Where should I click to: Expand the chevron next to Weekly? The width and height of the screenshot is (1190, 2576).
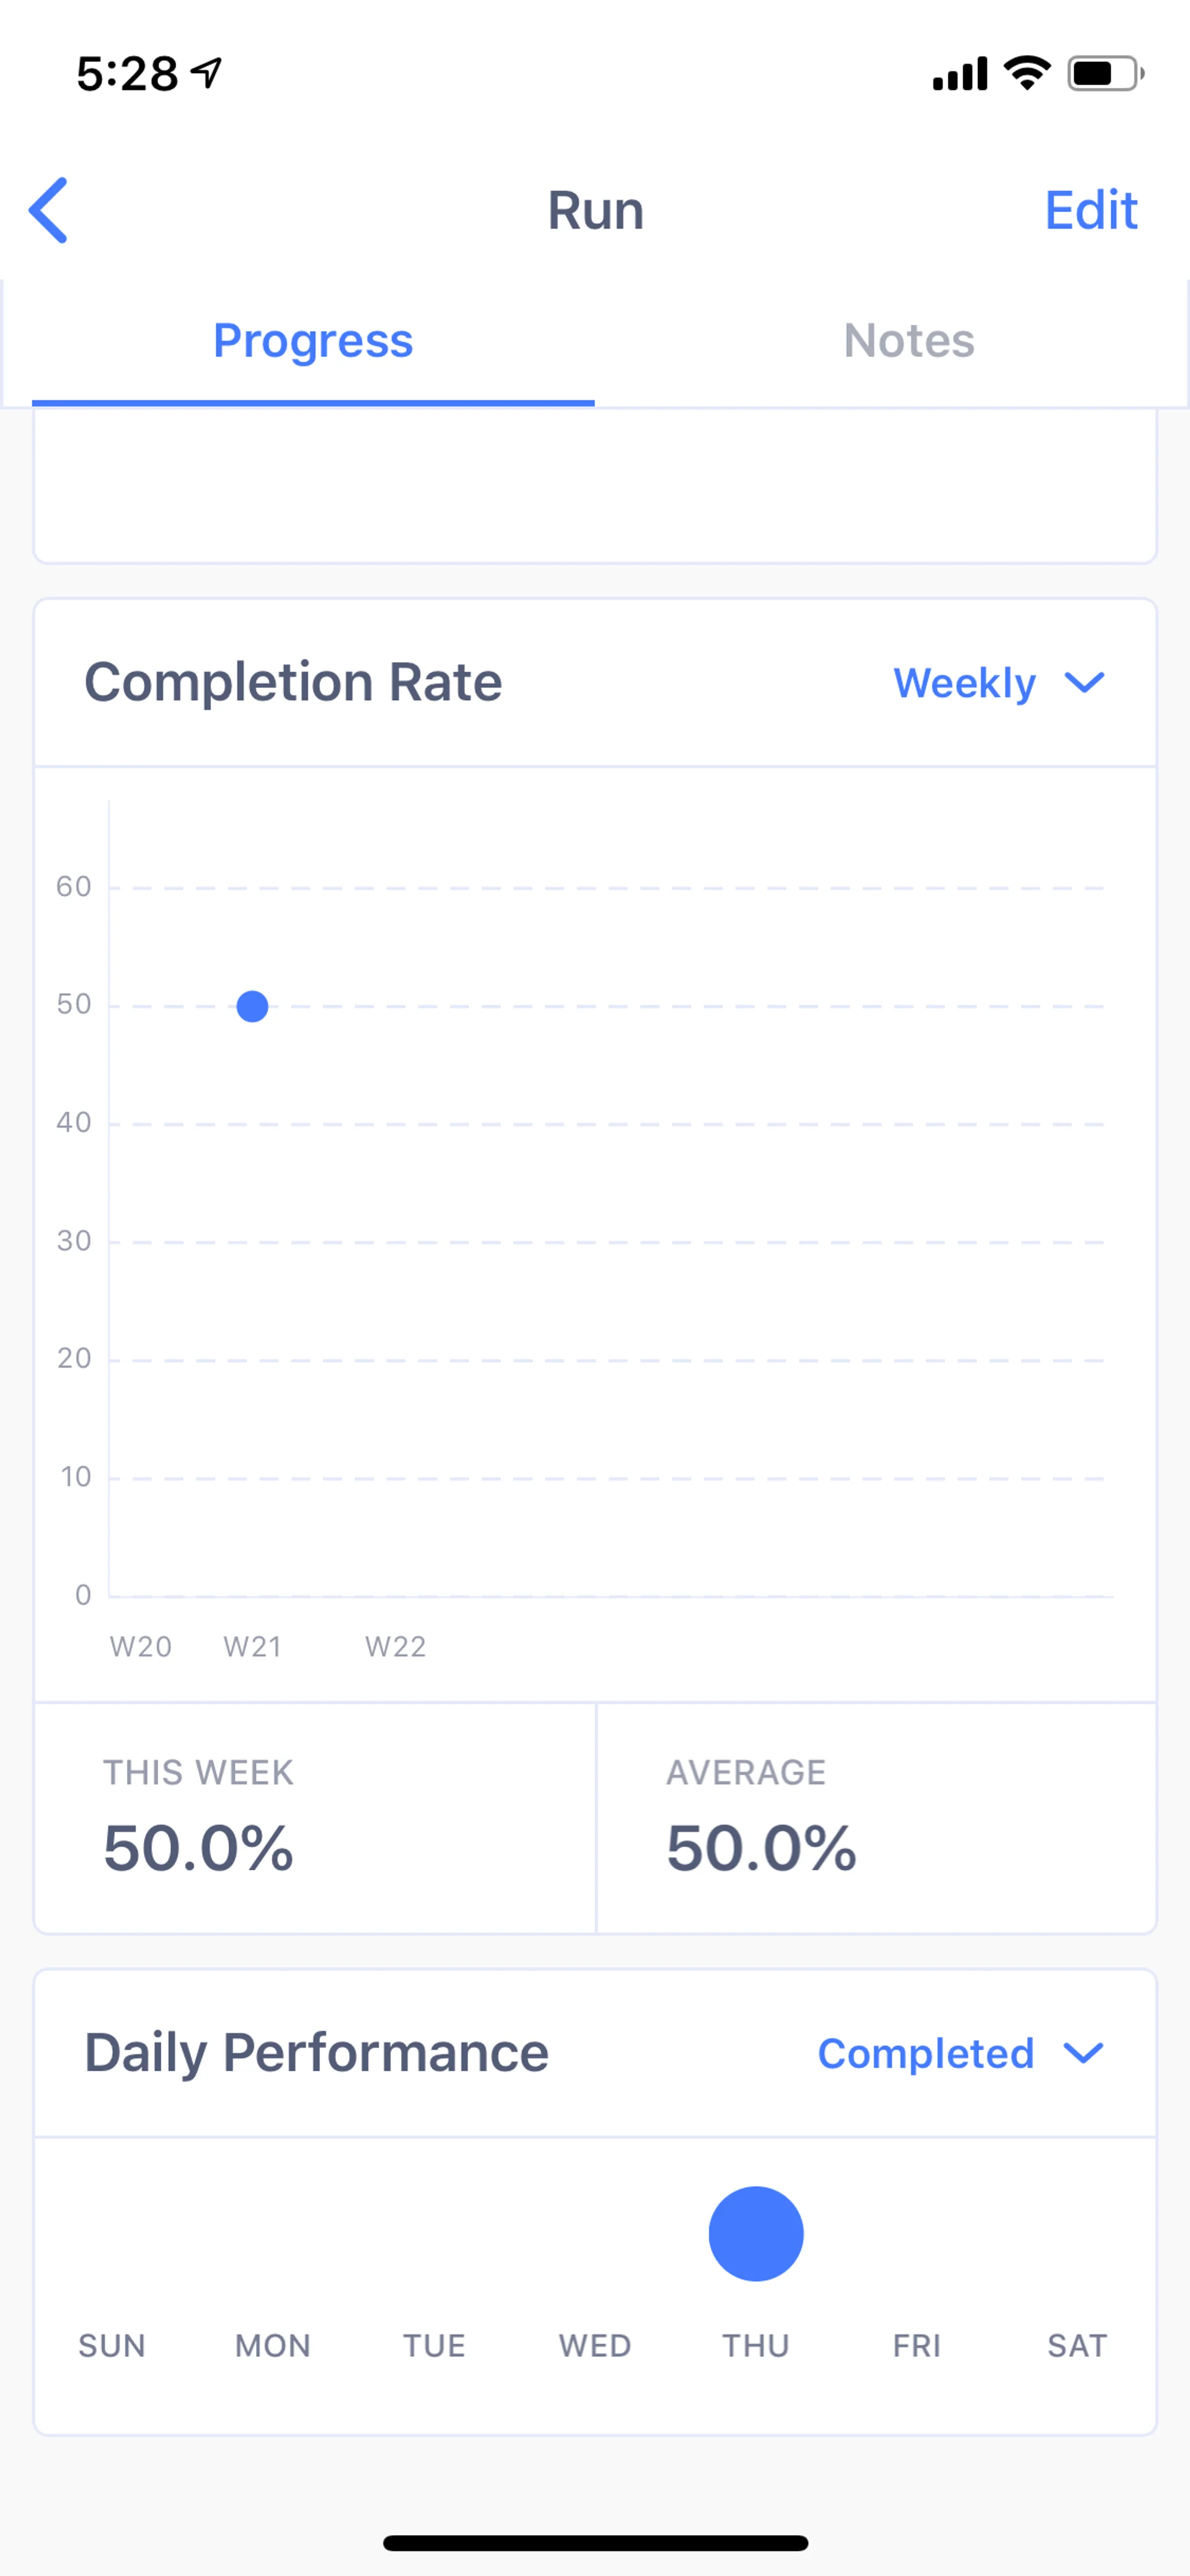click(1084, 683)
